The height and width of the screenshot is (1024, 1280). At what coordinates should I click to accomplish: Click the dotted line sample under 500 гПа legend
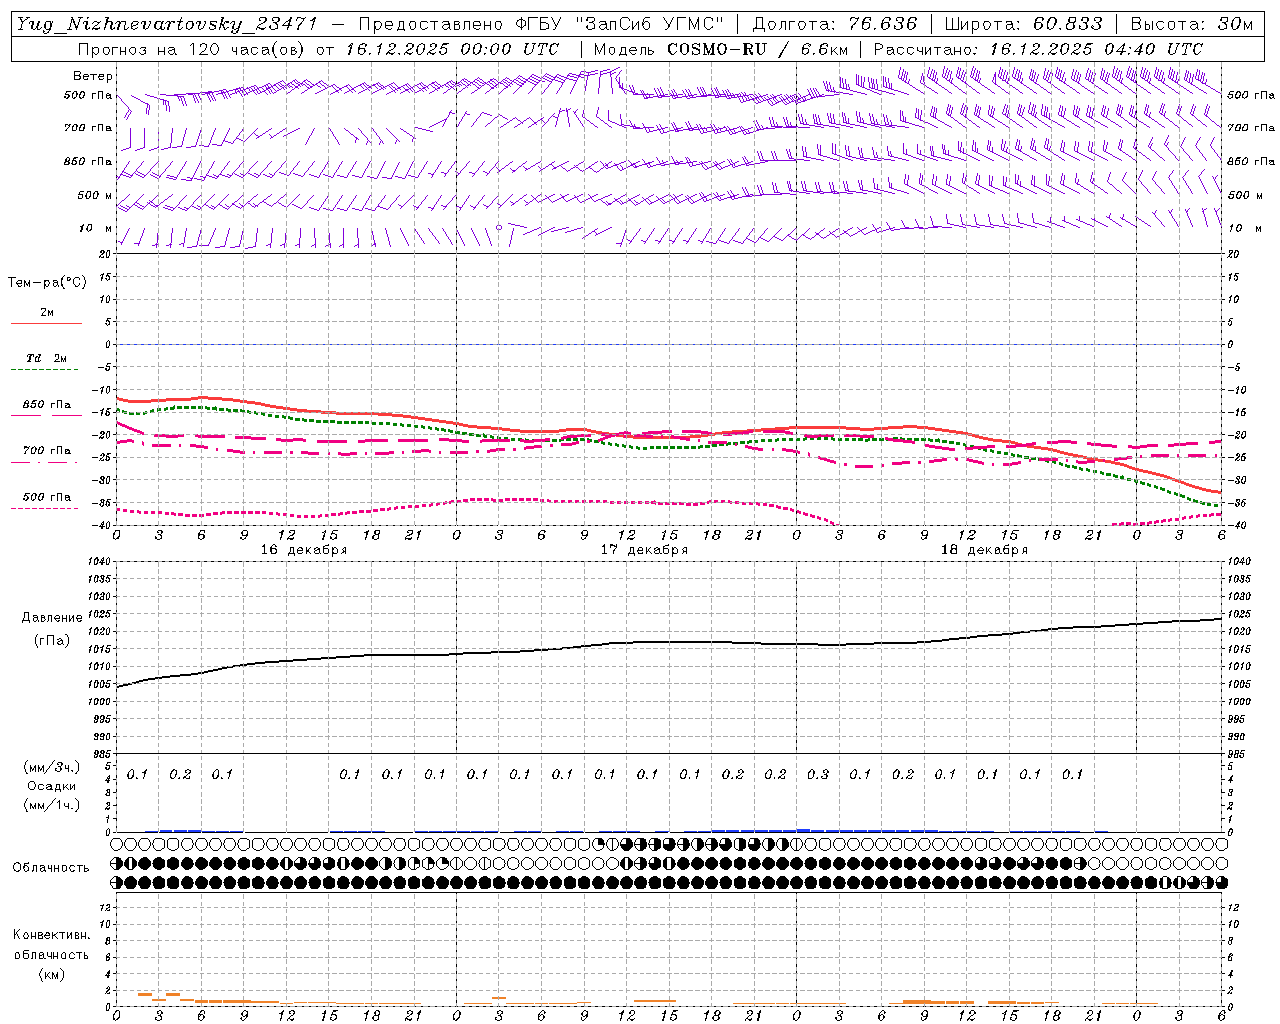click(x=46, y=508)
